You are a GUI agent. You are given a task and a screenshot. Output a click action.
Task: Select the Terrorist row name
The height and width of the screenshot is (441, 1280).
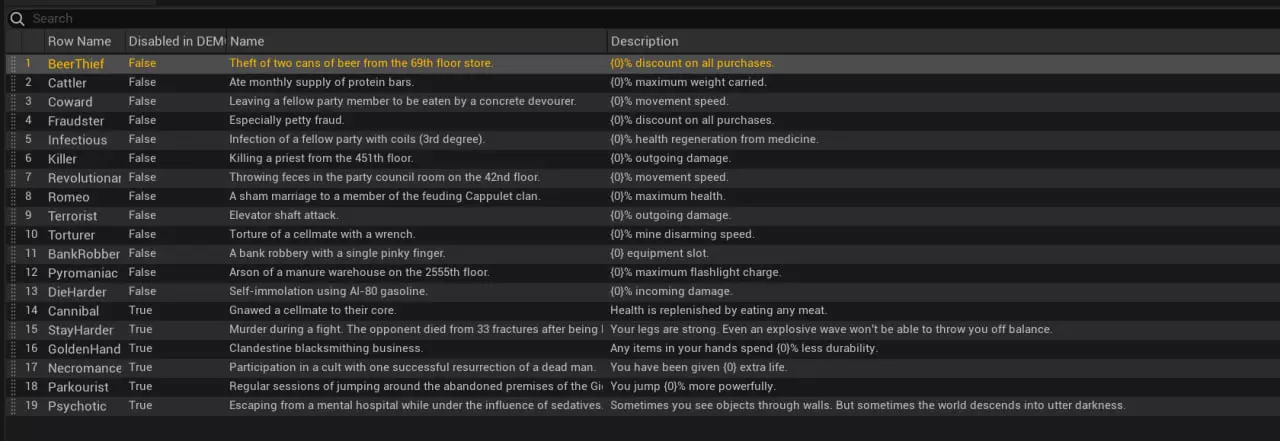point(73,216)
